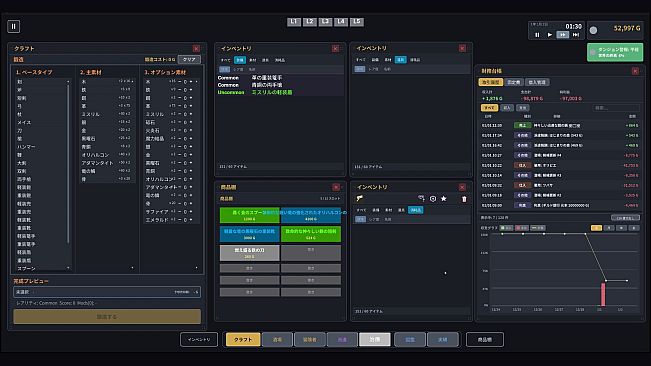Toggle the line legend chip above the graph
Image resolution: width=651 pixels, height=366 pixels.
coord(538,228)
